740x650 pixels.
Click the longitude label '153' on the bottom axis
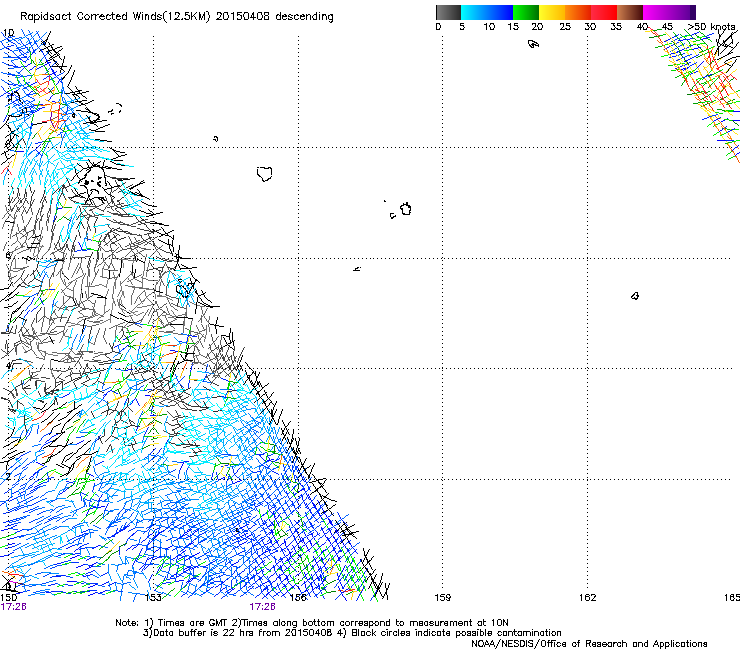(153, 598)
